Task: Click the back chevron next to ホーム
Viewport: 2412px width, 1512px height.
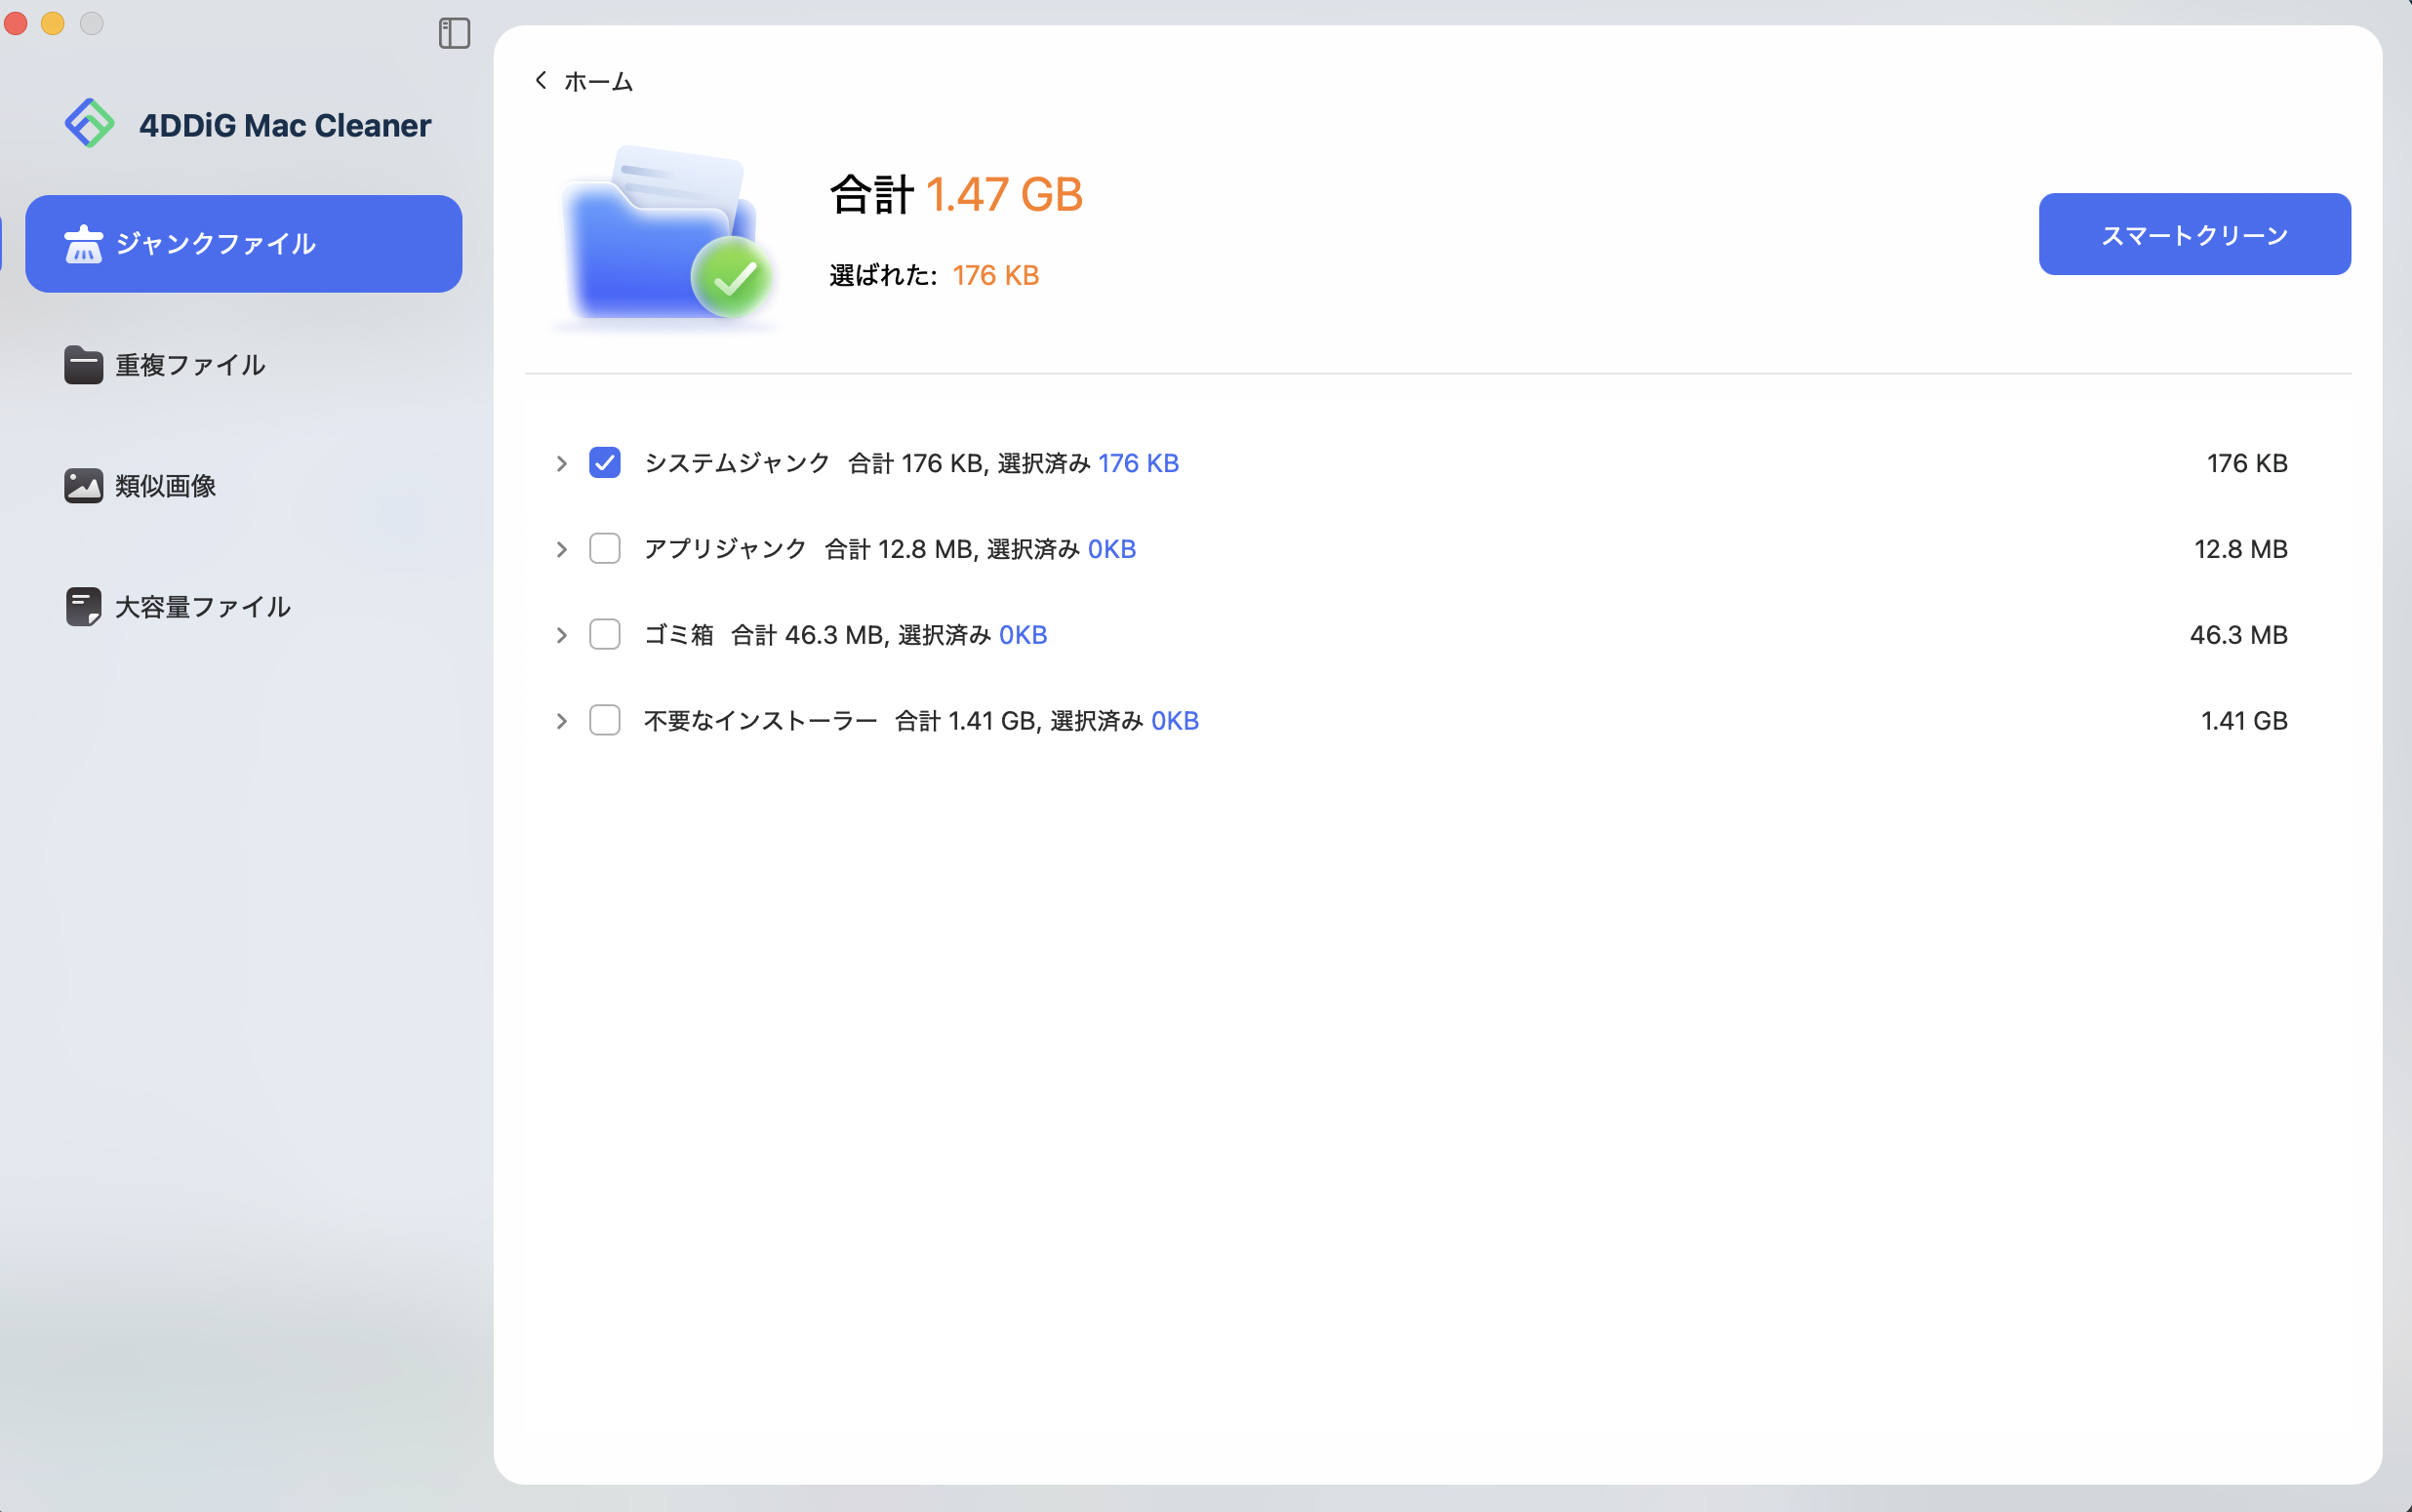Action: [x=540, y=80]
